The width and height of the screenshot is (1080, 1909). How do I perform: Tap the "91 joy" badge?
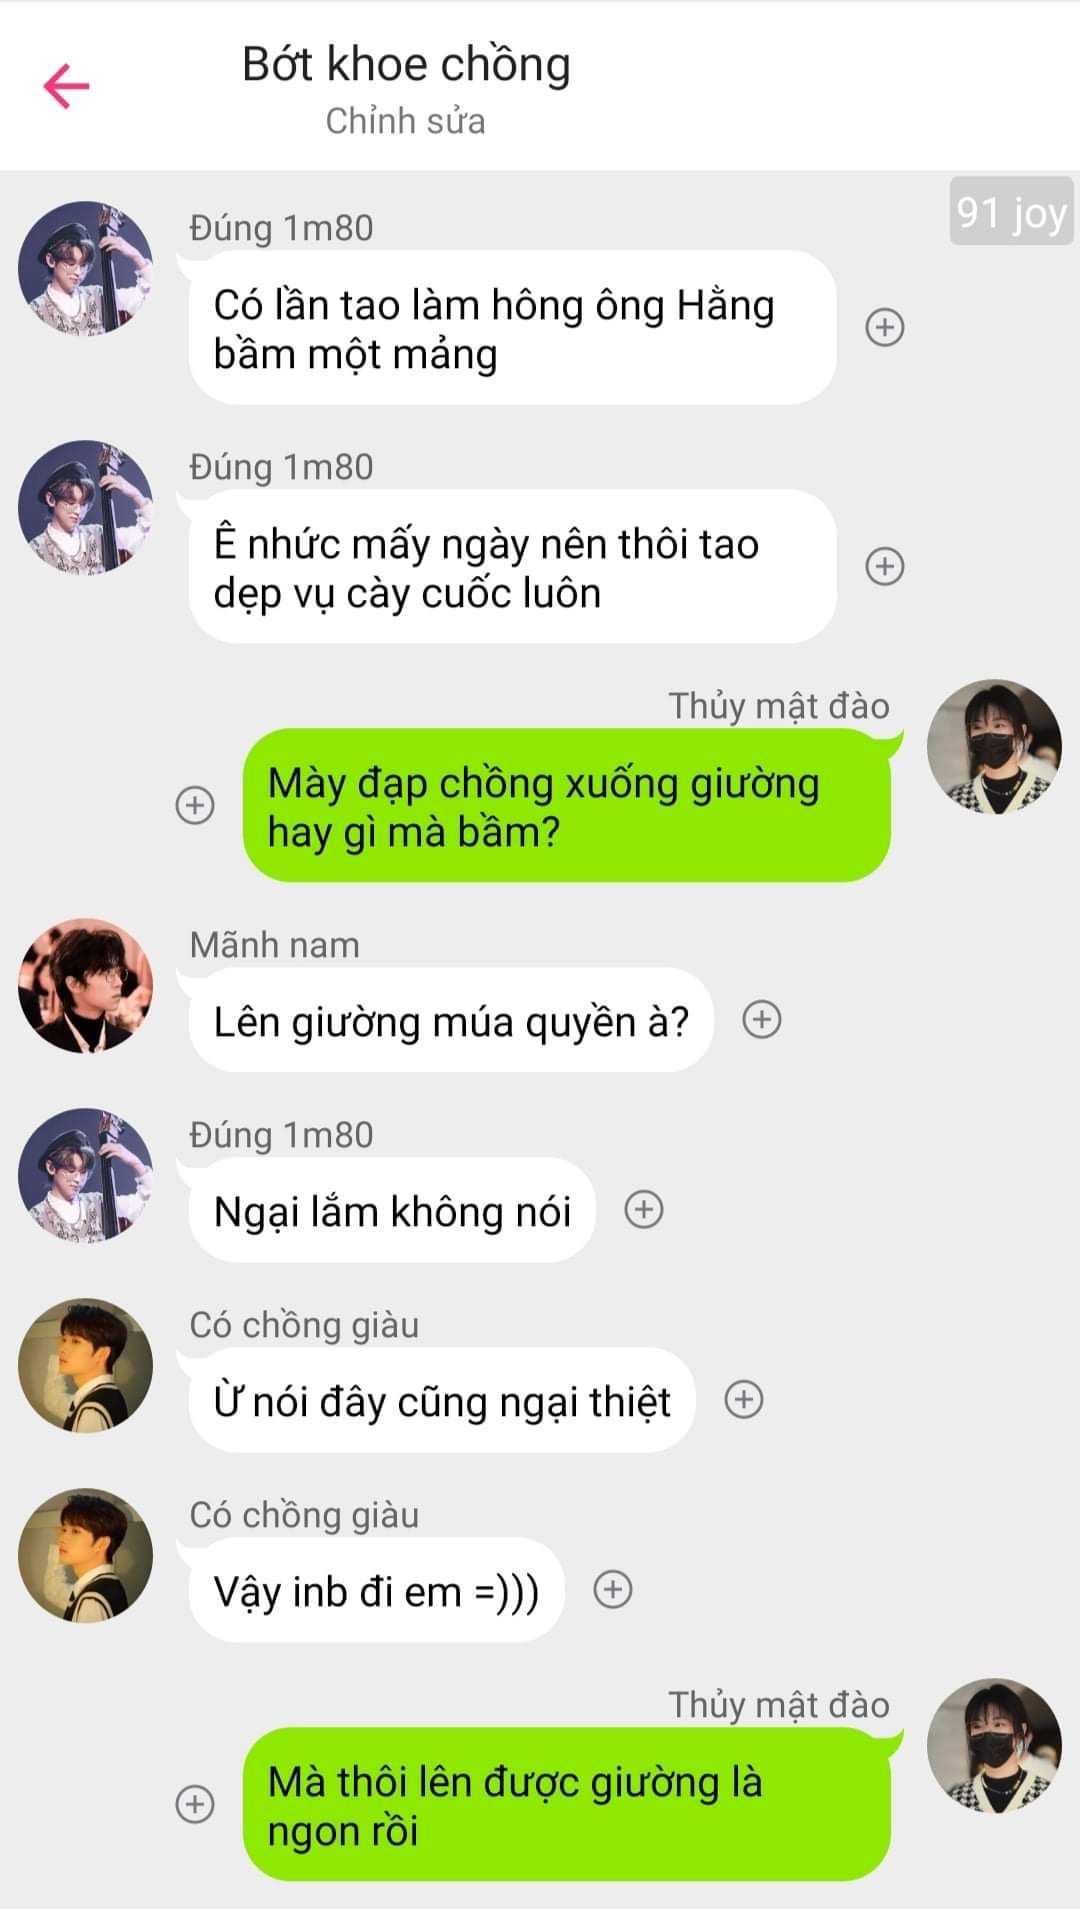(1011, 211)
